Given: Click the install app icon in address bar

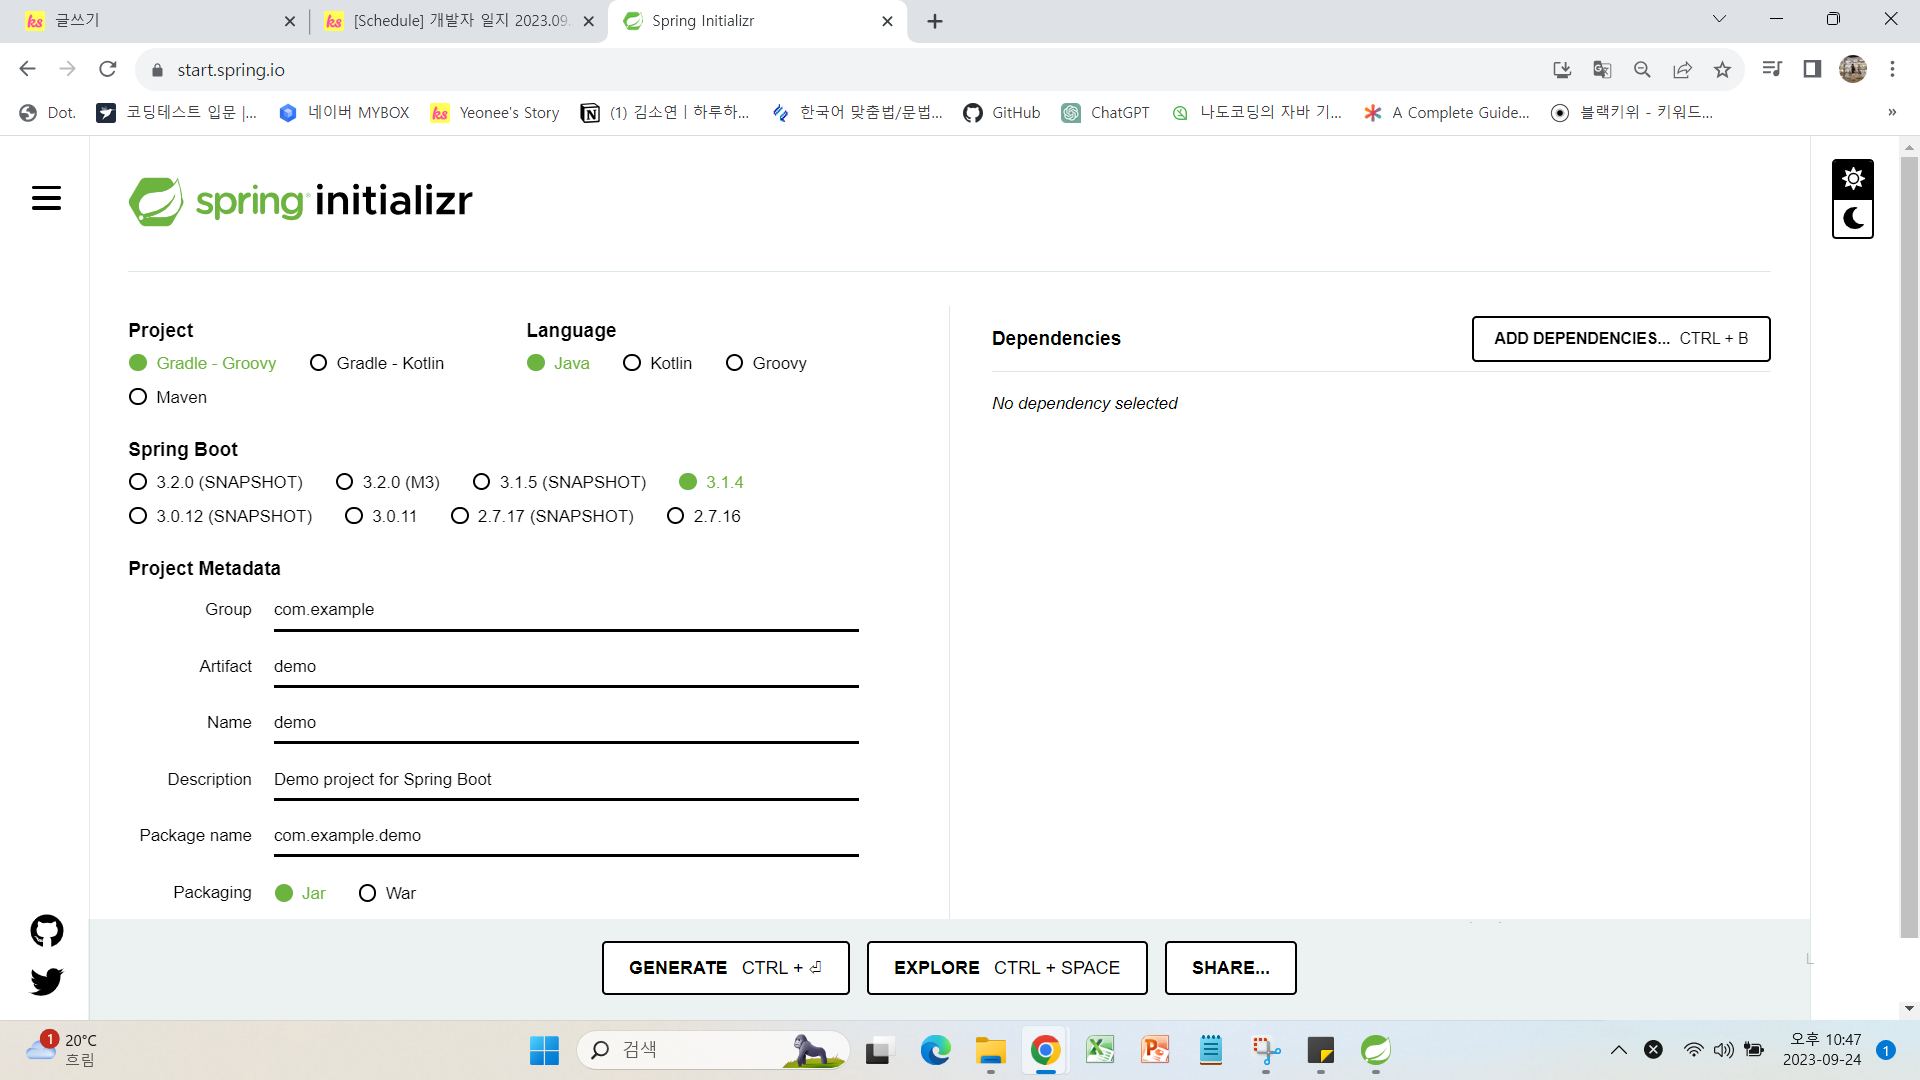Looking at the screenshot, I should (1562, 69).
